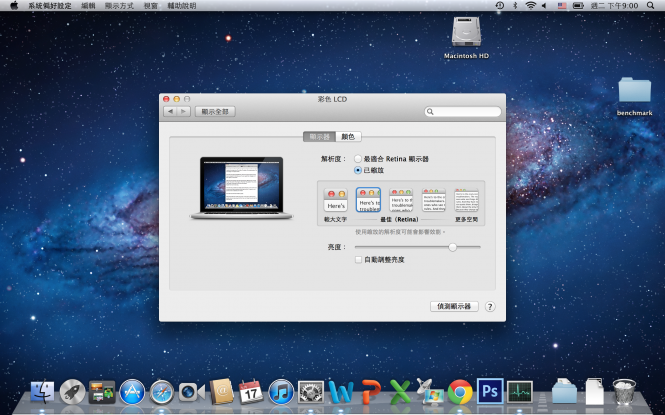665x415 pixels.
Task: Choose the 較大文字 scaled resolution thumbnail
Action: click(x=336, y=200)
